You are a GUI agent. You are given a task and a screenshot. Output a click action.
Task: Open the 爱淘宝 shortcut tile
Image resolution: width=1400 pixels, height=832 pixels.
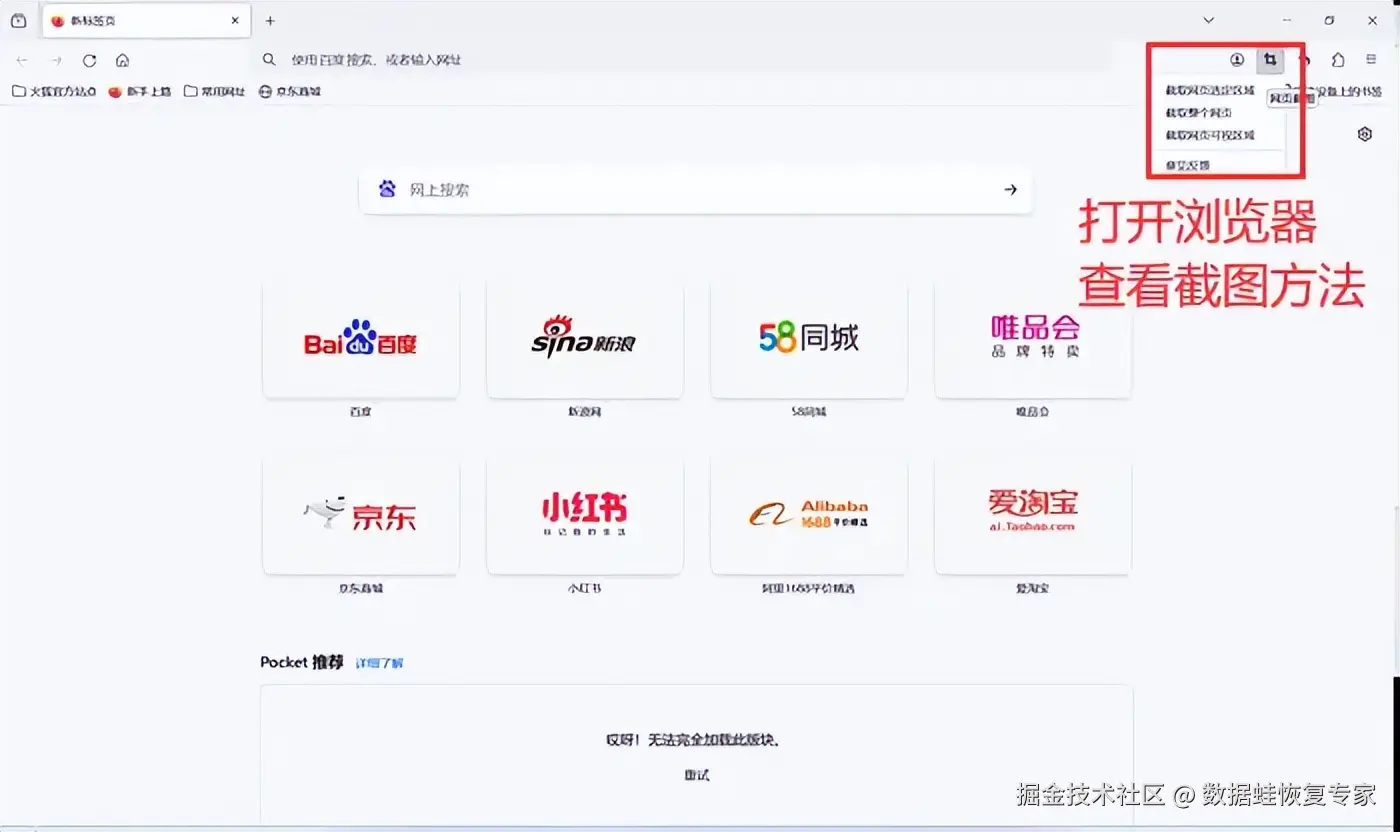[x=1033, y=517]
